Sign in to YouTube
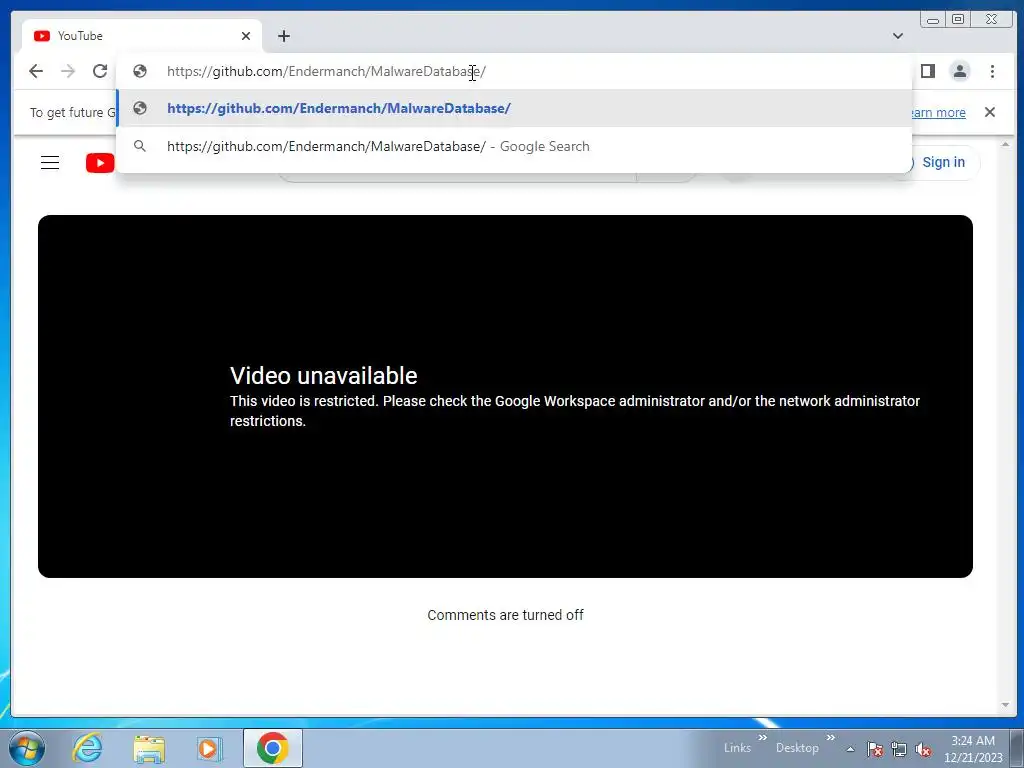 pos(943,162)
